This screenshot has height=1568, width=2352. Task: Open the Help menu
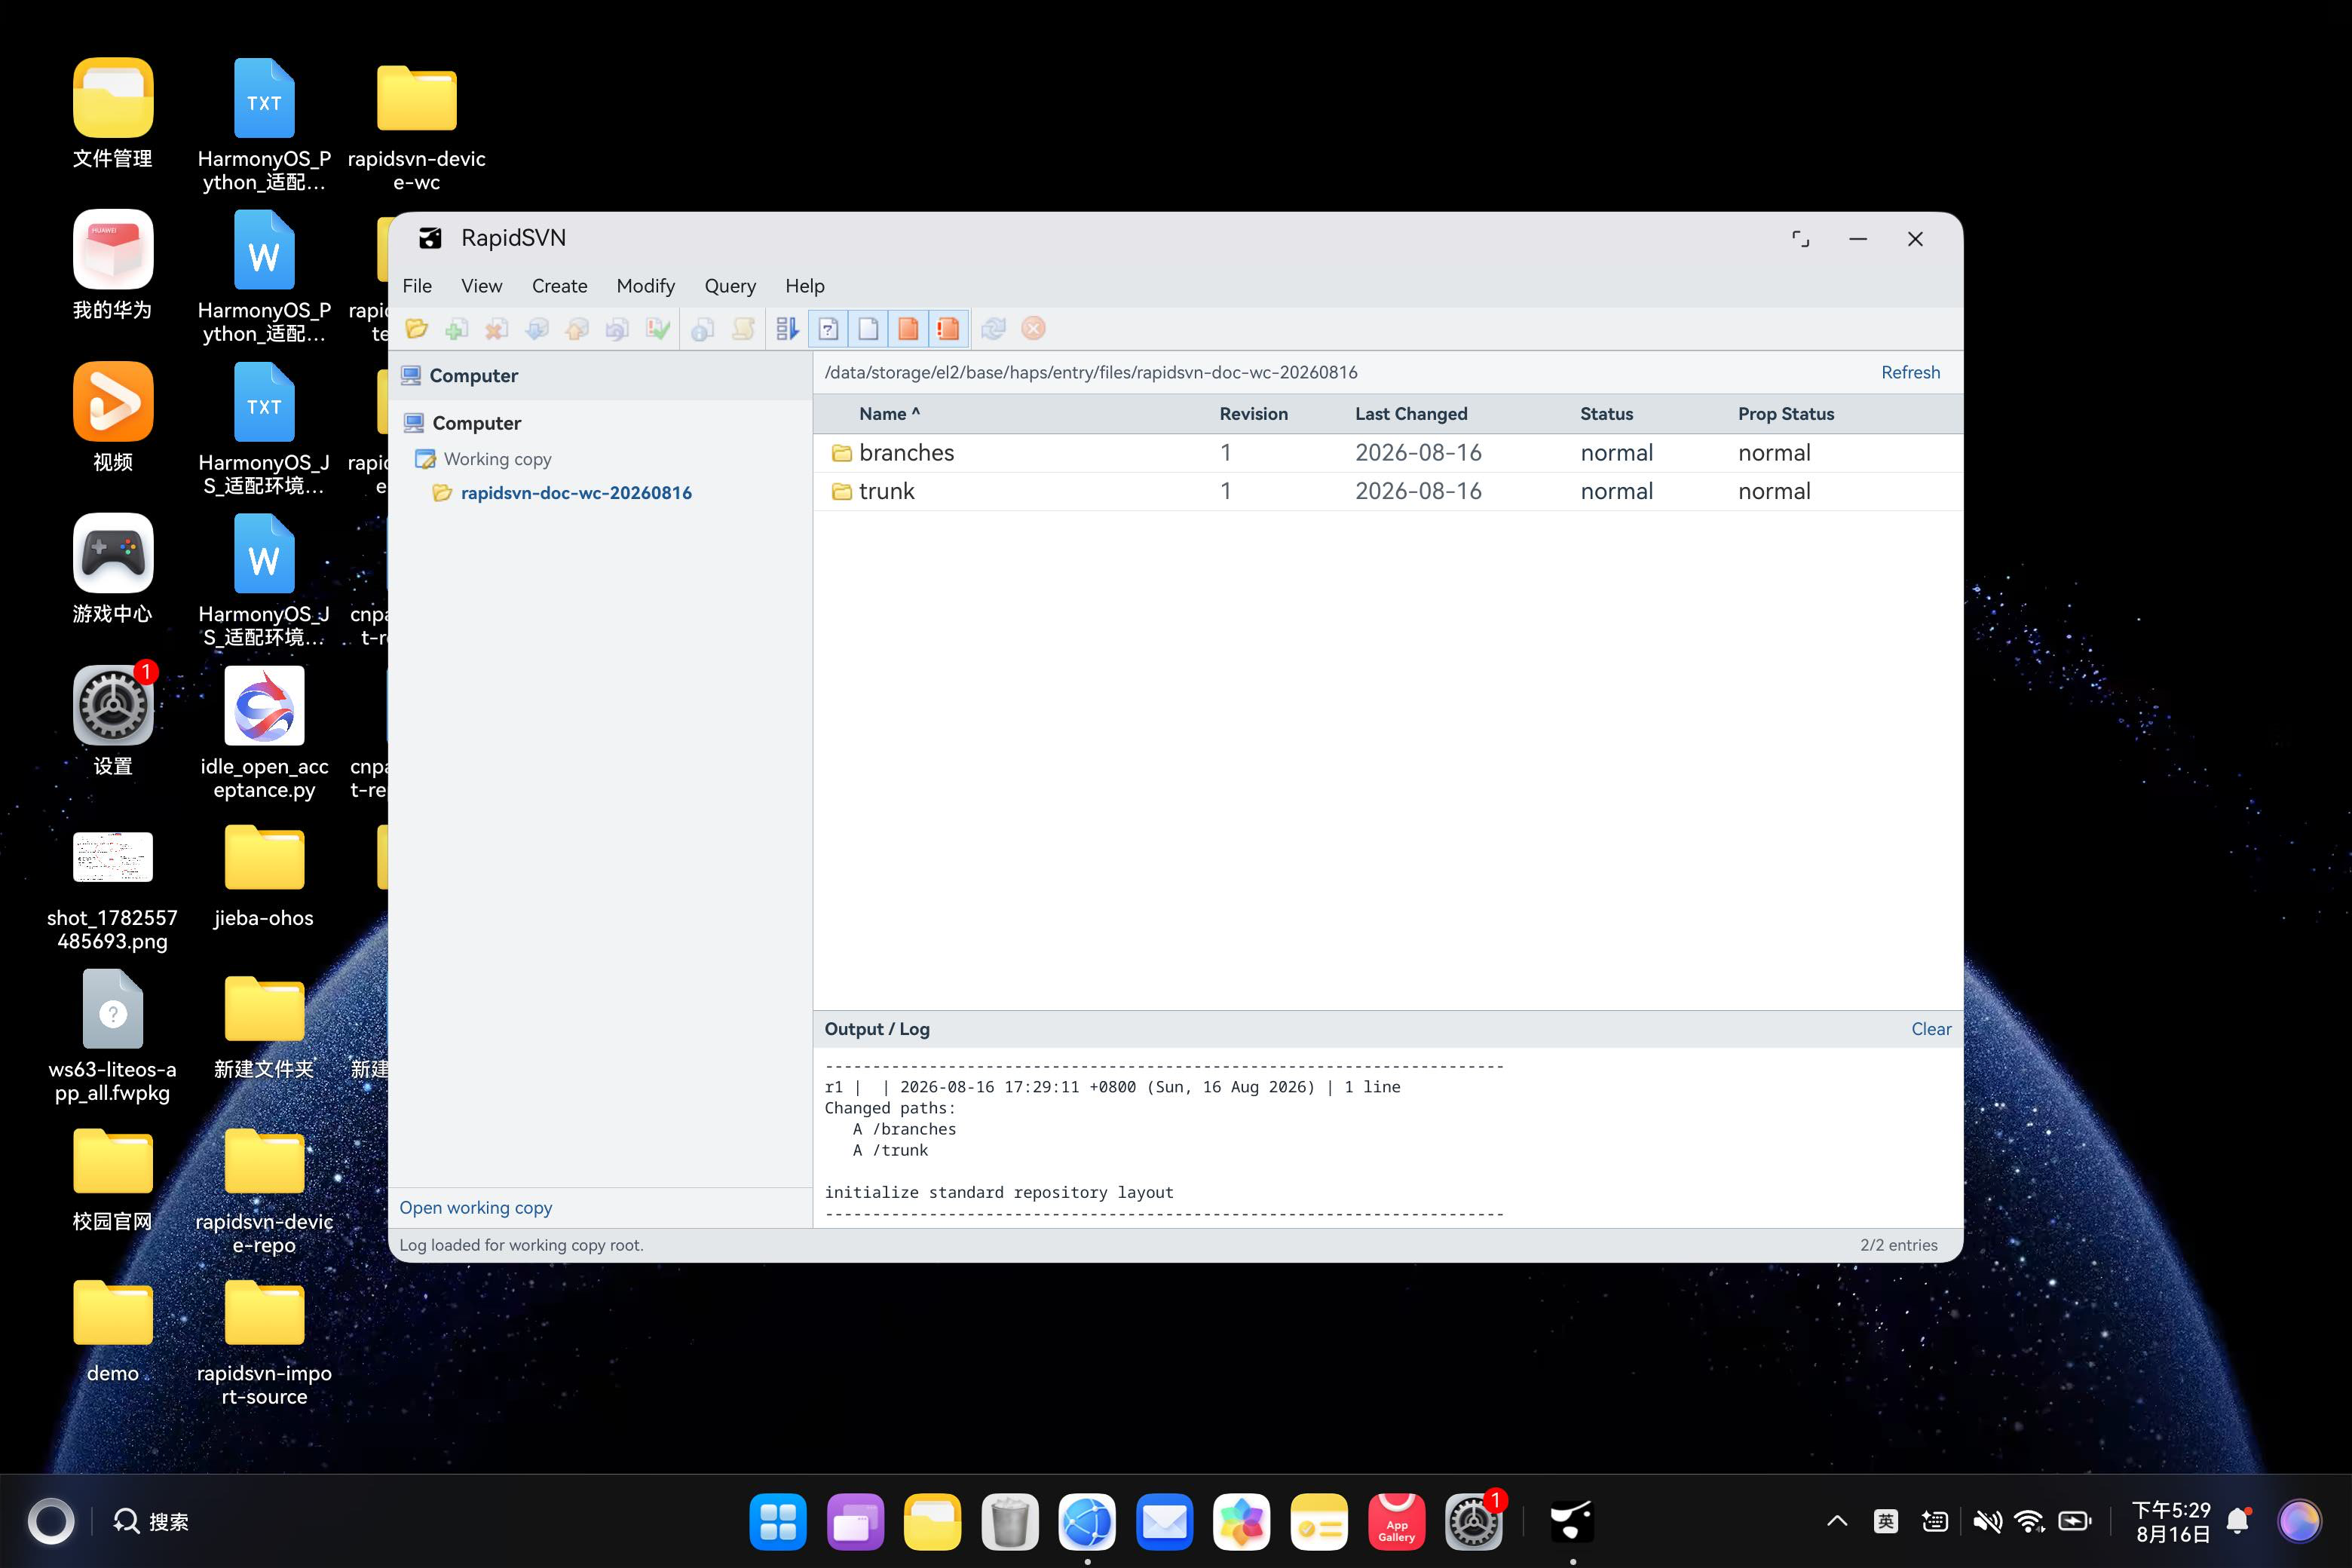pos(804,286)
